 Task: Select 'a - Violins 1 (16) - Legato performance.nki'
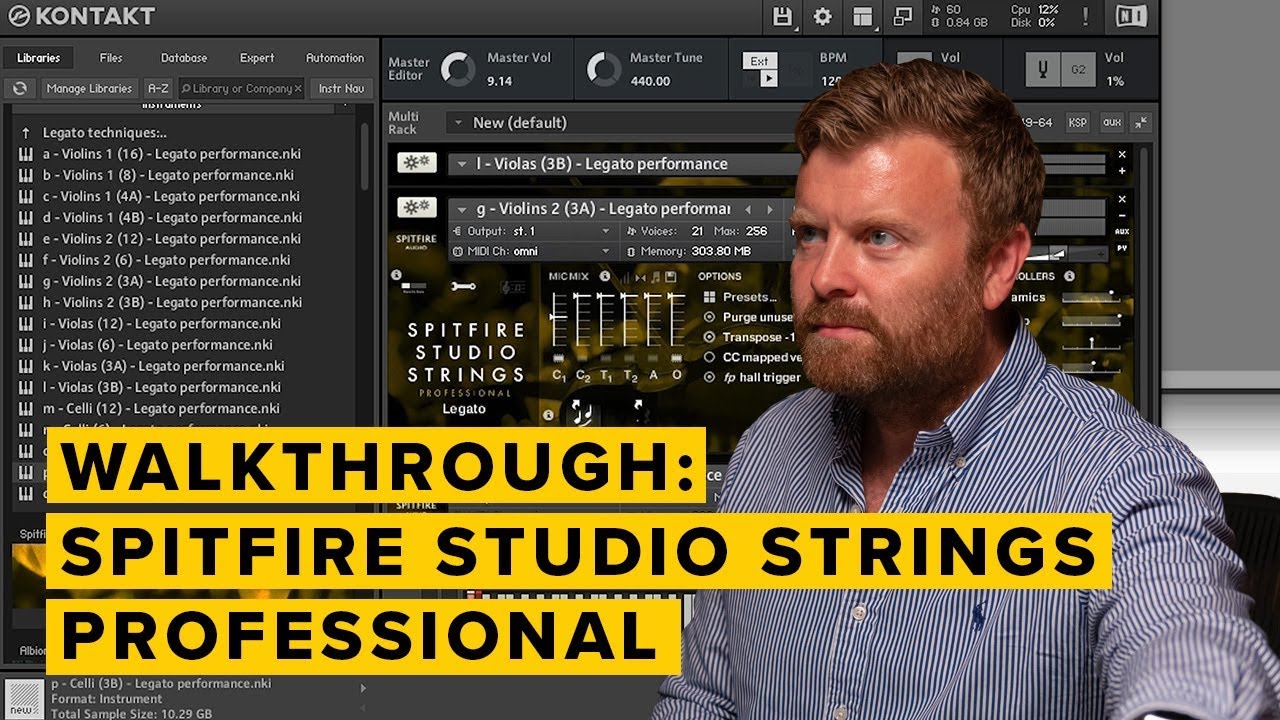tap(171, 154)
